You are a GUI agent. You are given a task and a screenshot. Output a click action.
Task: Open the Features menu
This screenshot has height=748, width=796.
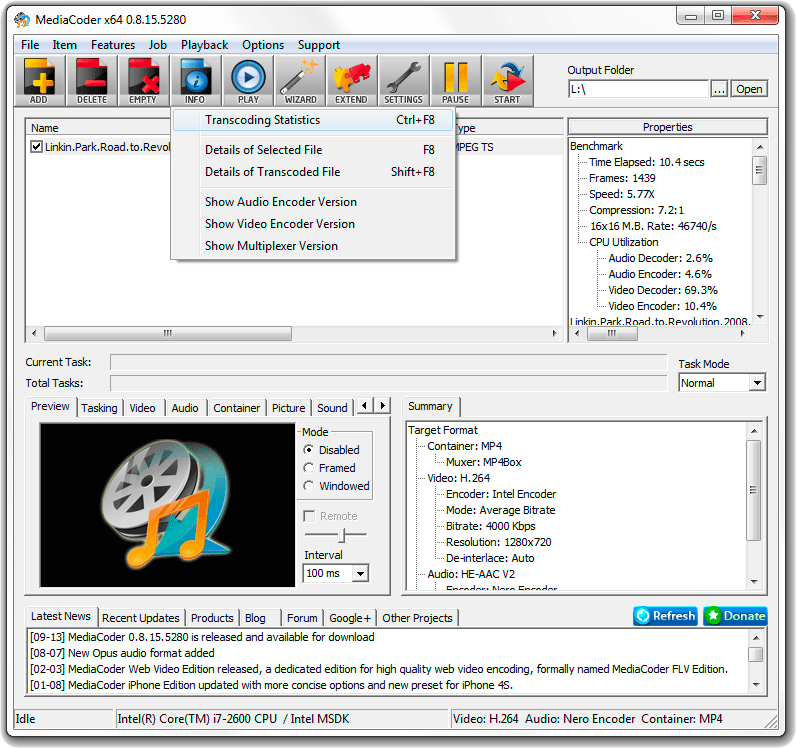coord(113,45)
